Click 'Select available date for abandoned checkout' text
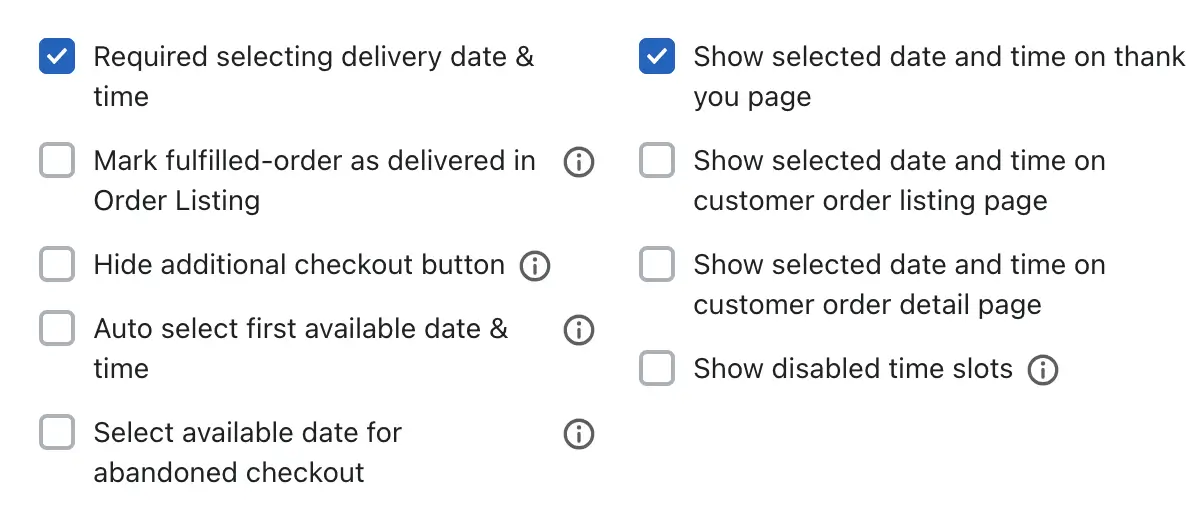1204x522 pixels. (x=248, y=453)
